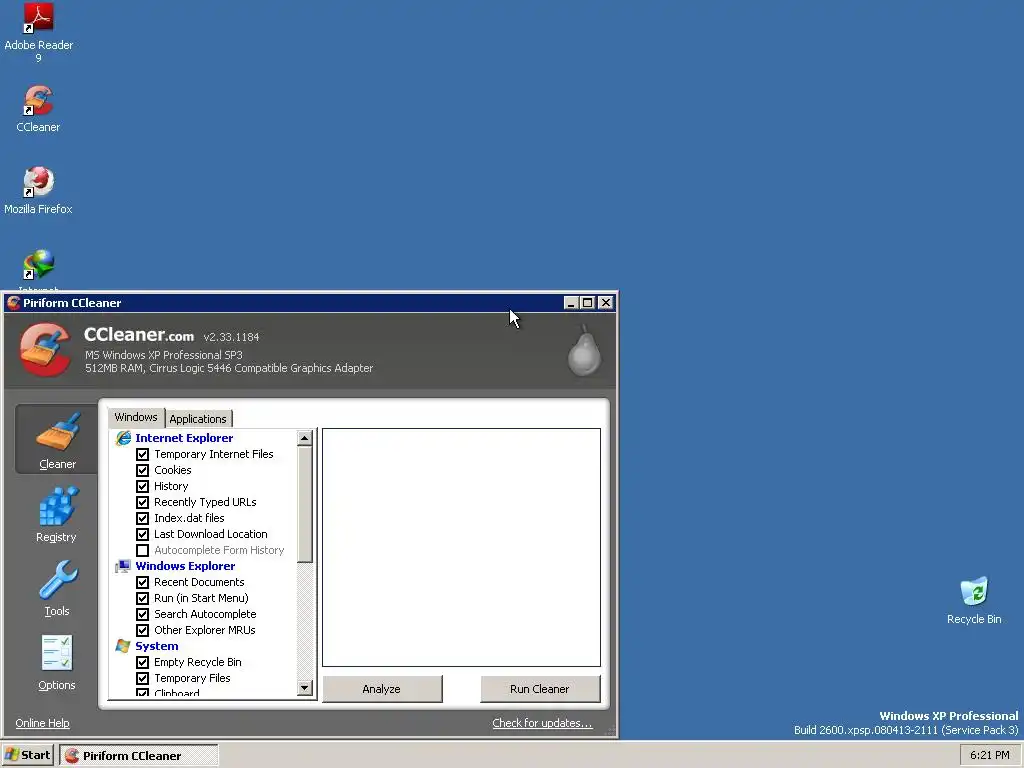Close the Piriform CCleaner window
The width and height of the screenshot is (1024, 768).
pyautogui.click(x=605, y=303)
